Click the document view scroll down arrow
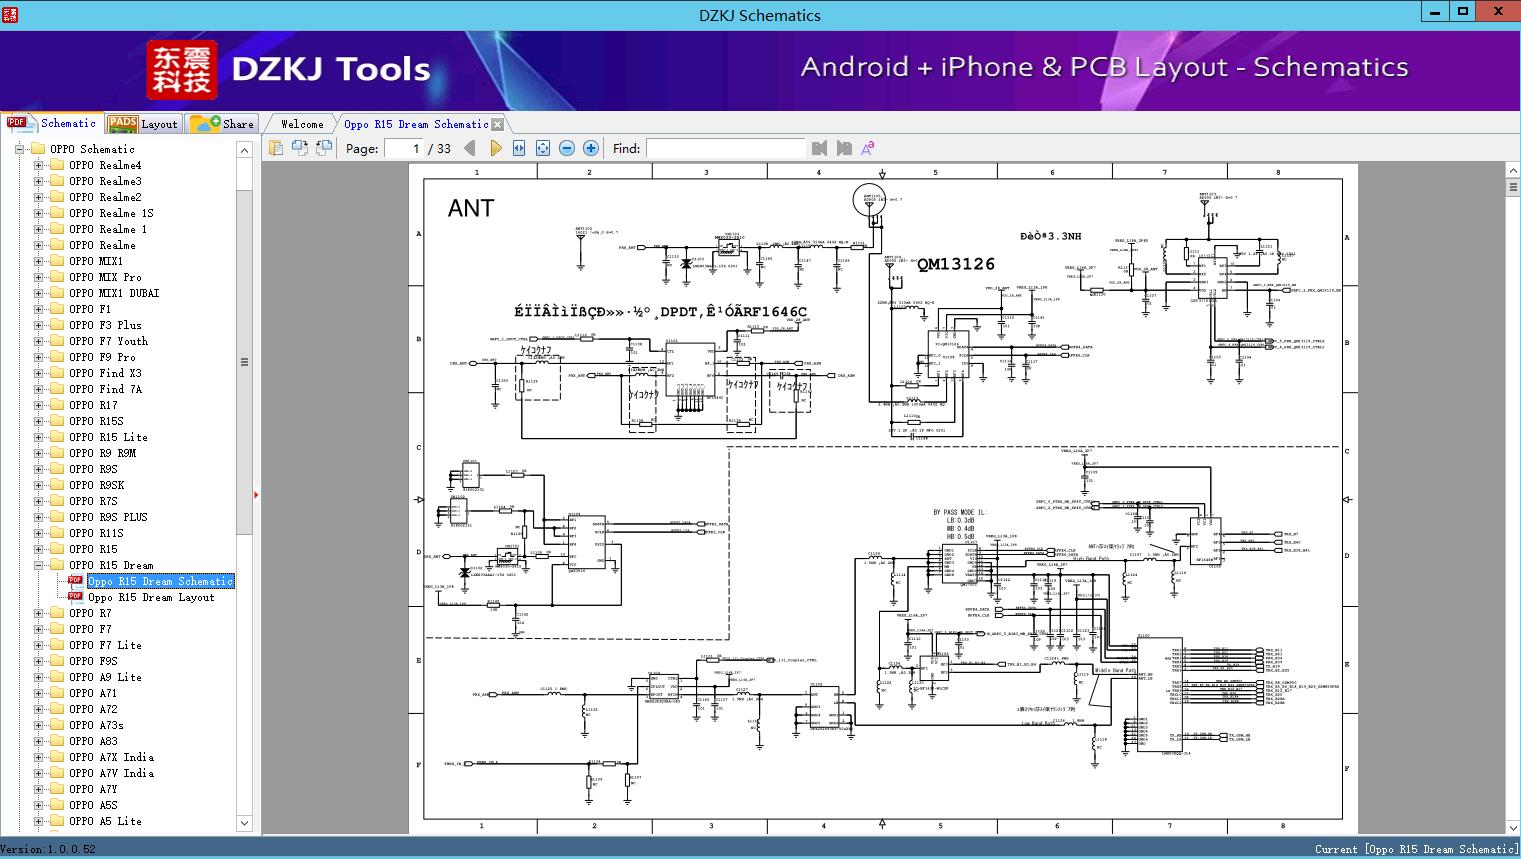Image resolution: width=1521 pixels, height=859 pixels. click(x=1513, y=827)
